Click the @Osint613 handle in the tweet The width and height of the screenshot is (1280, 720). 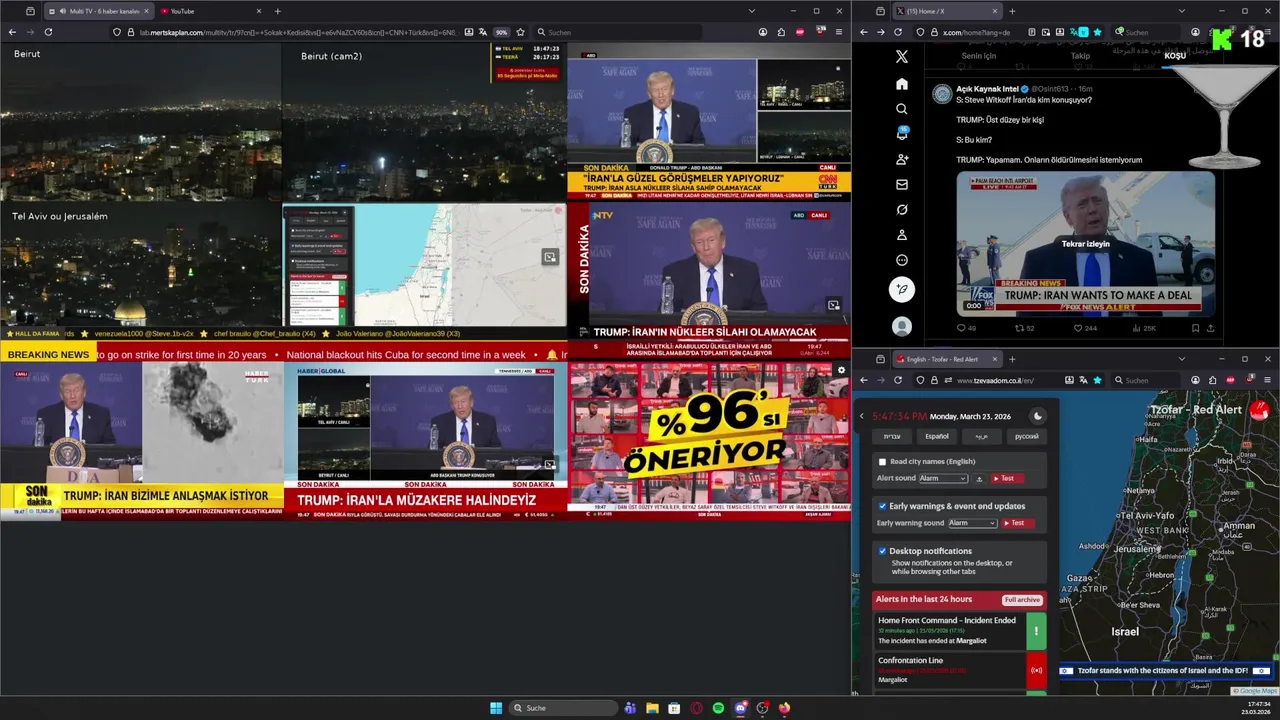(x=1051, y=89)
